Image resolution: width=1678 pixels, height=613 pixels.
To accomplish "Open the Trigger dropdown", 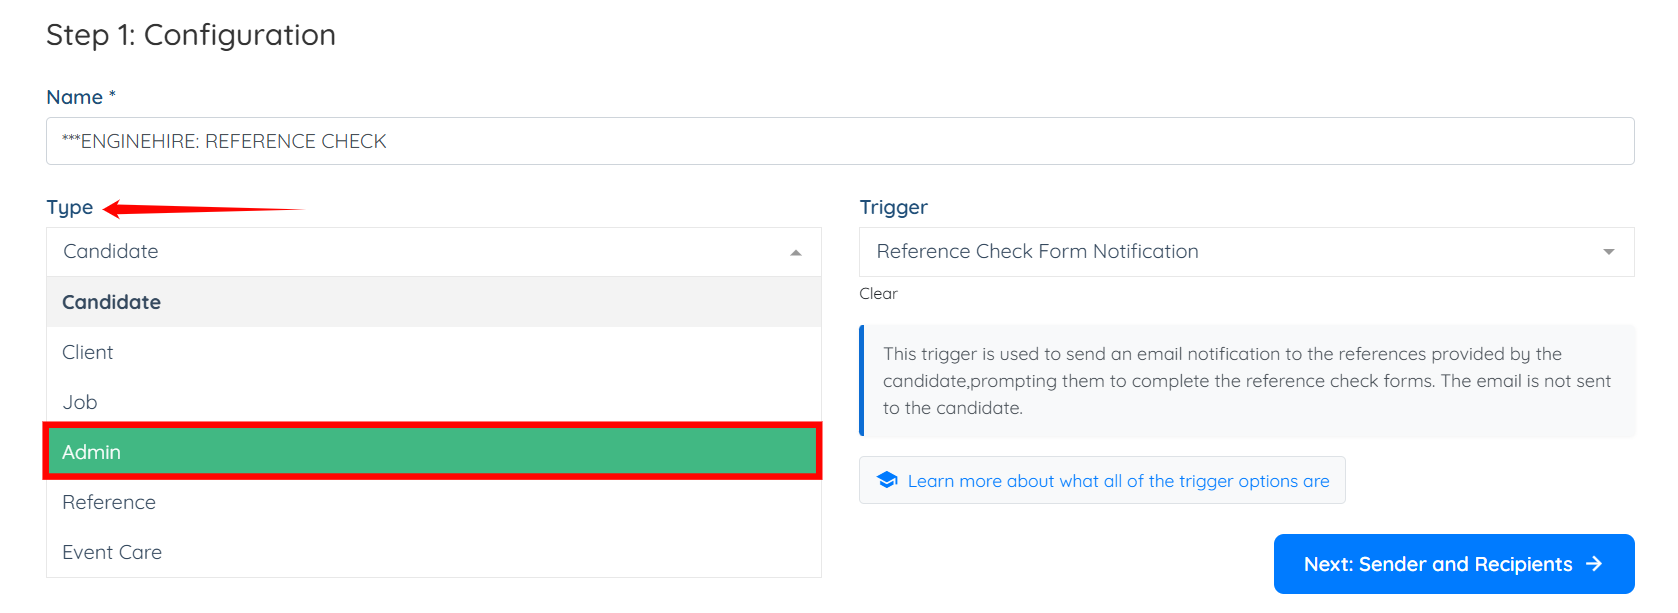I will 1230,252.
